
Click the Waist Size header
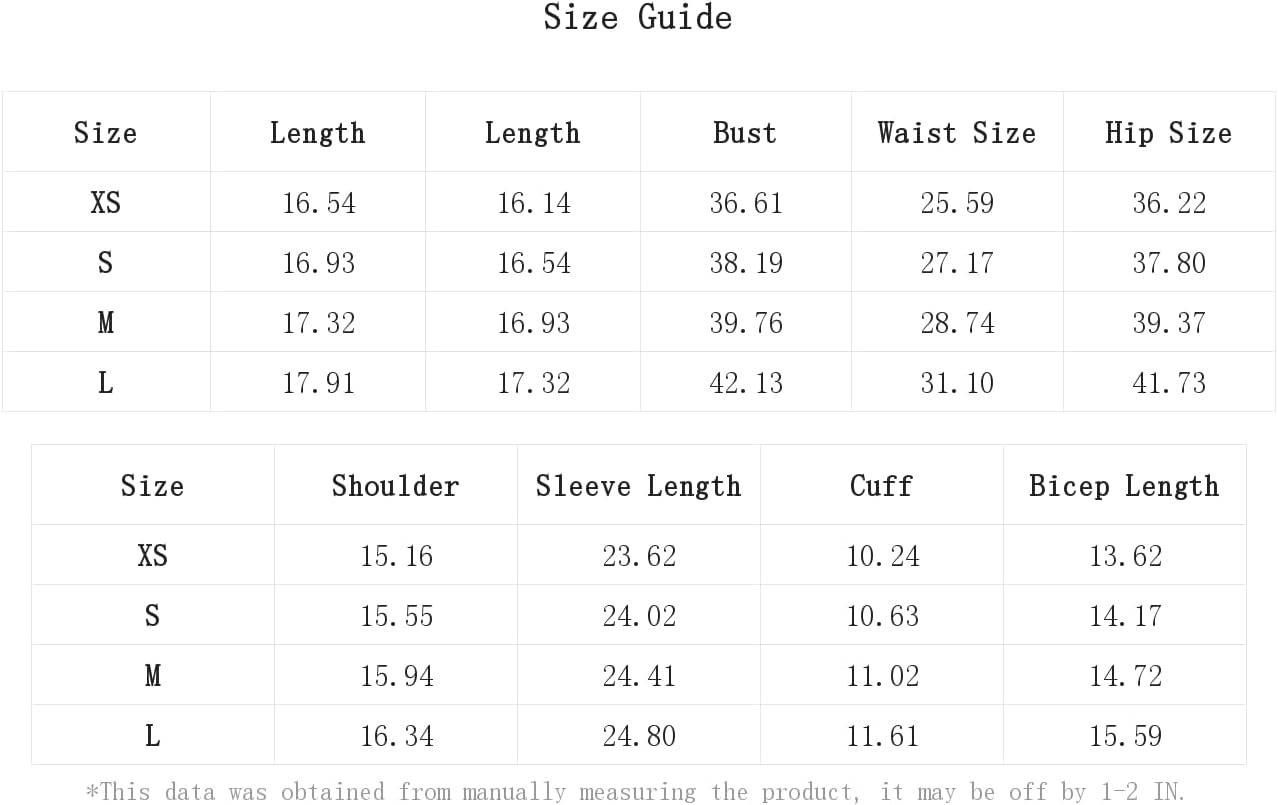tap(957, 133)
